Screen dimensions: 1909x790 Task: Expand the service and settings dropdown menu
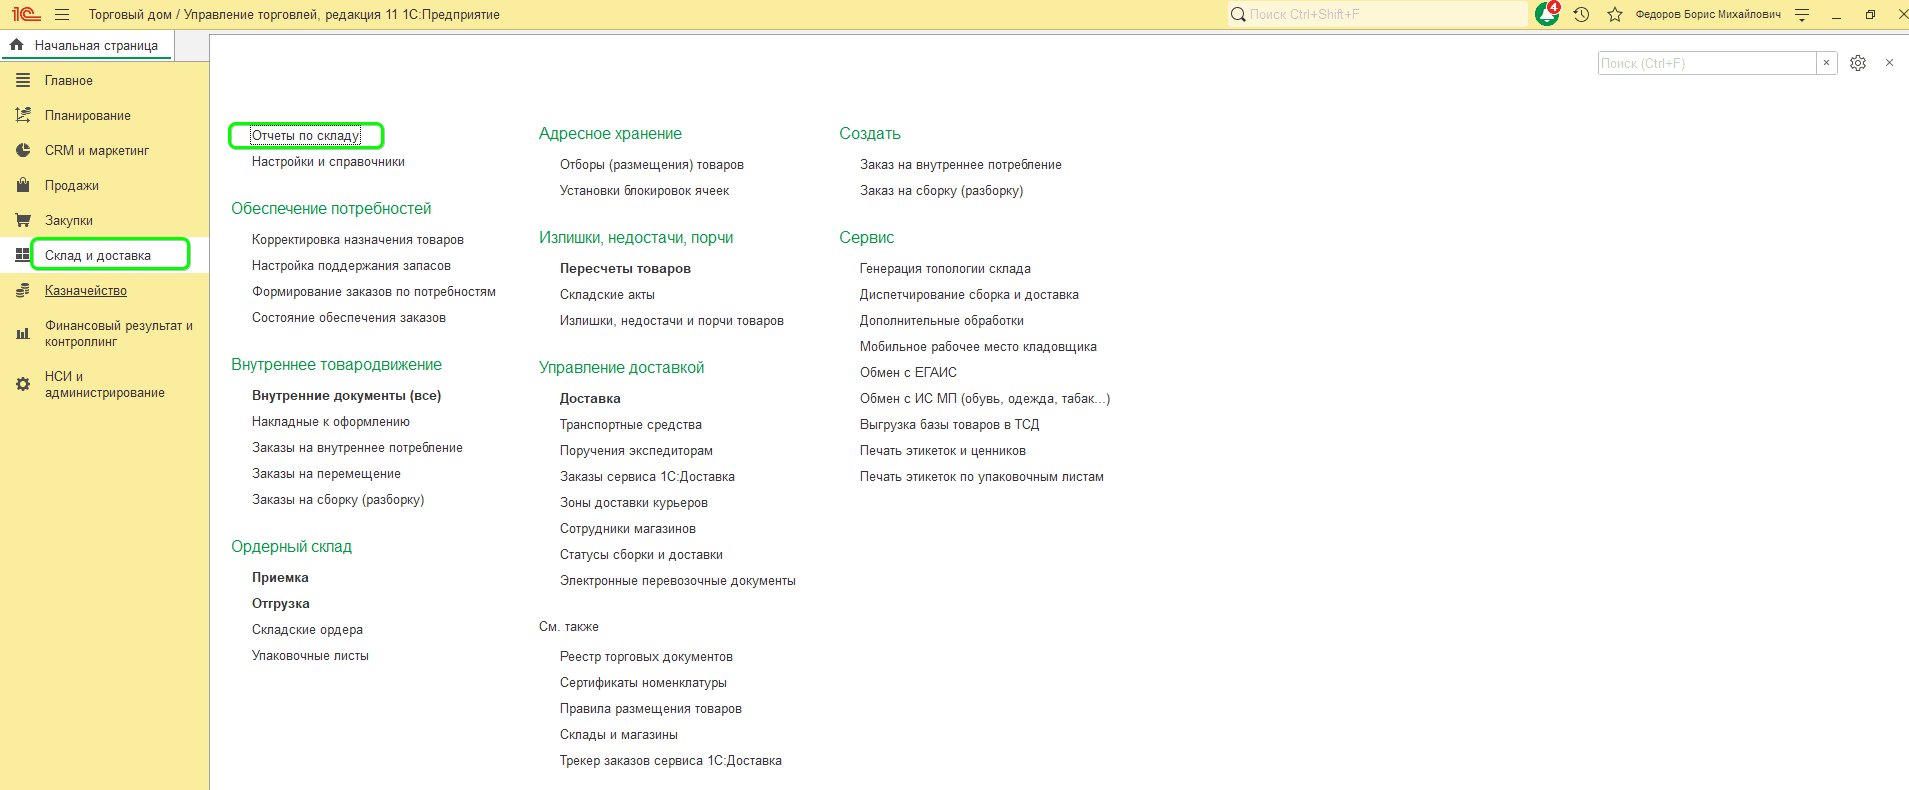(1802, 14)
